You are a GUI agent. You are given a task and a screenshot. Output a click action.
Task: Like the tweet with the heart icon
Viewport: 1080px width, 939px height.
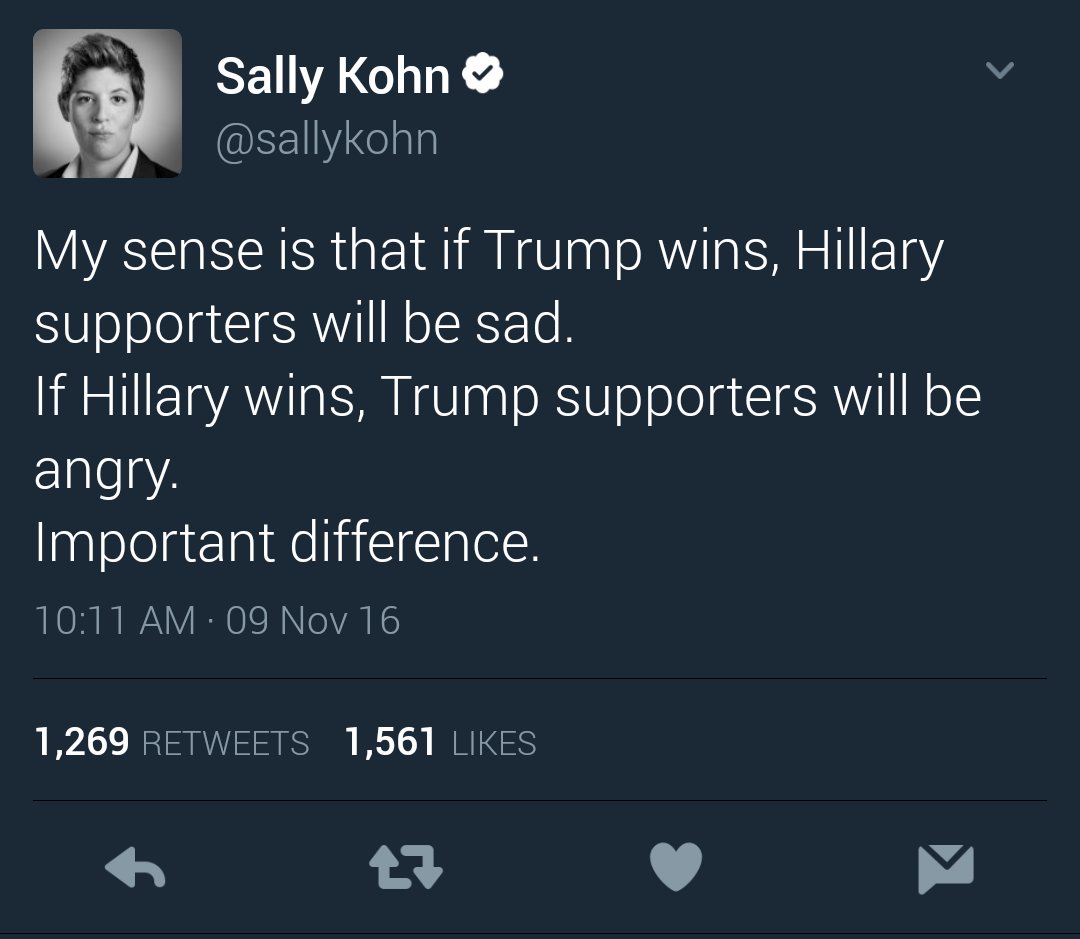pos(676,867)
